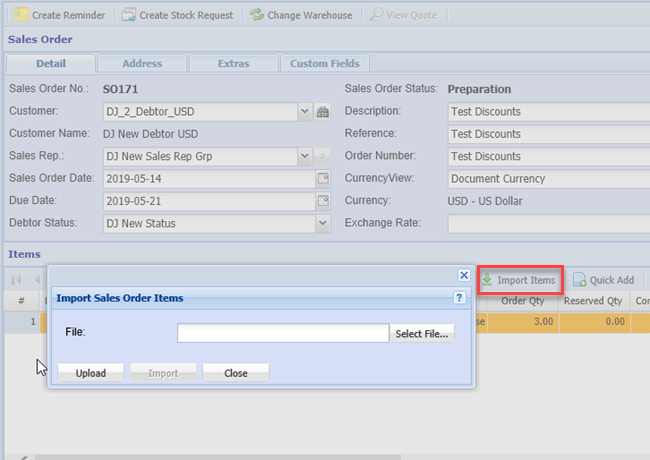Open calendar picker for Sales Order Date
Image resolution: width=650 pixels, height=460 pixels.
tap(323, 179)
